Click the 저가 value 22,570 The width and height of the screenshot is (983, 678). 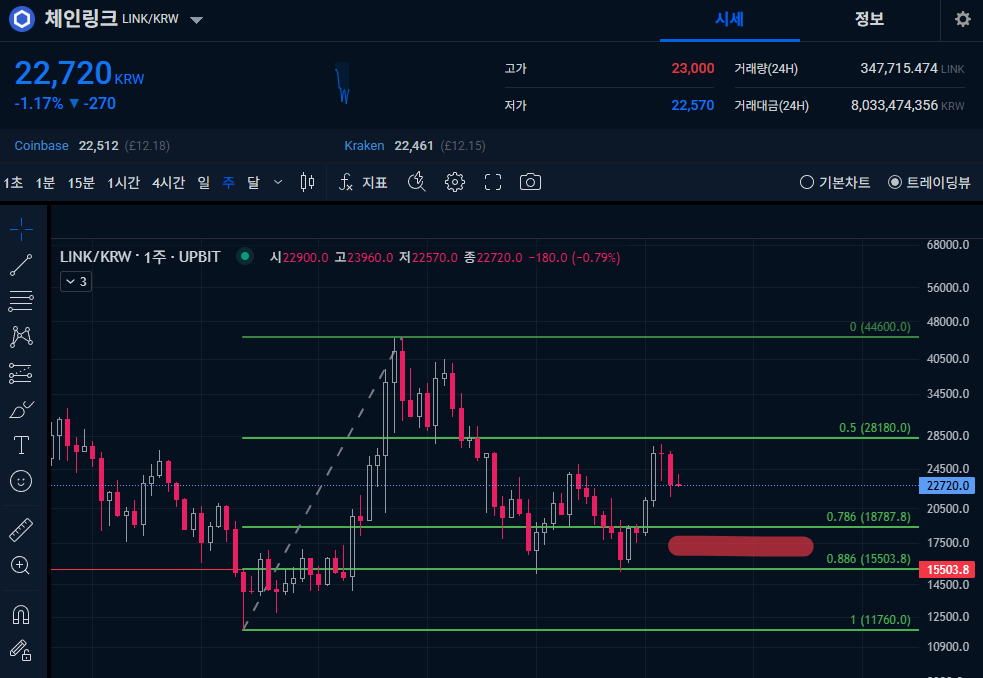pyautogui.click(x=693, y=105)
